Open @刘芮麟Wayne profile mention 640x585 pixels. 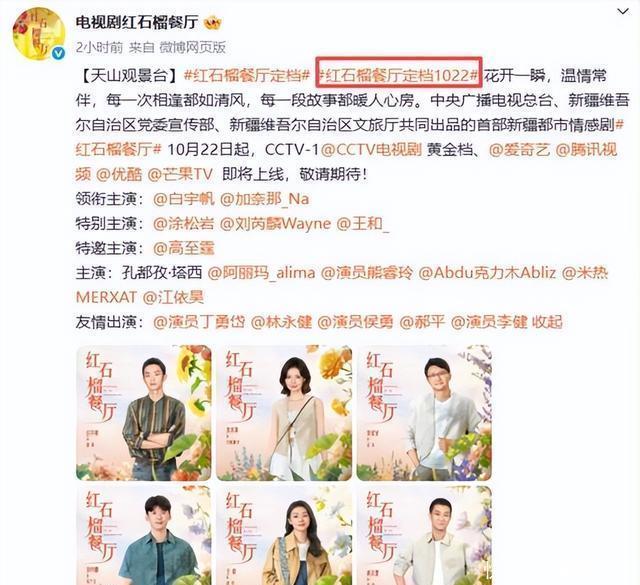[276, 223]
